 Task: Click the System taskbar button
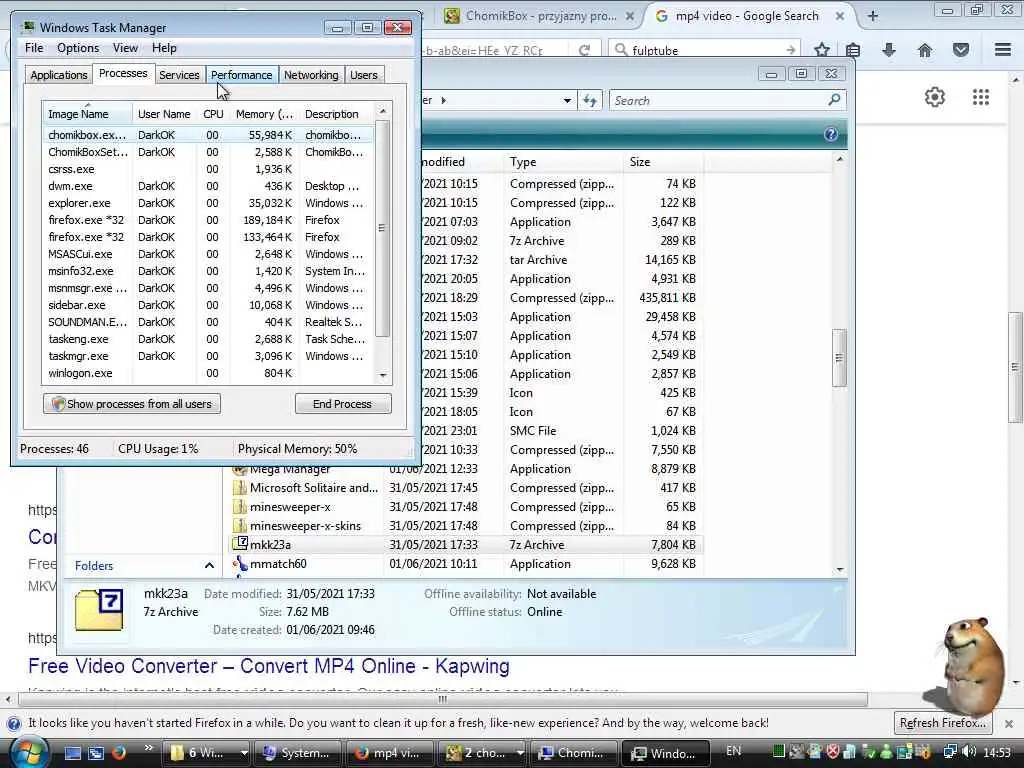tap(298, 753)
